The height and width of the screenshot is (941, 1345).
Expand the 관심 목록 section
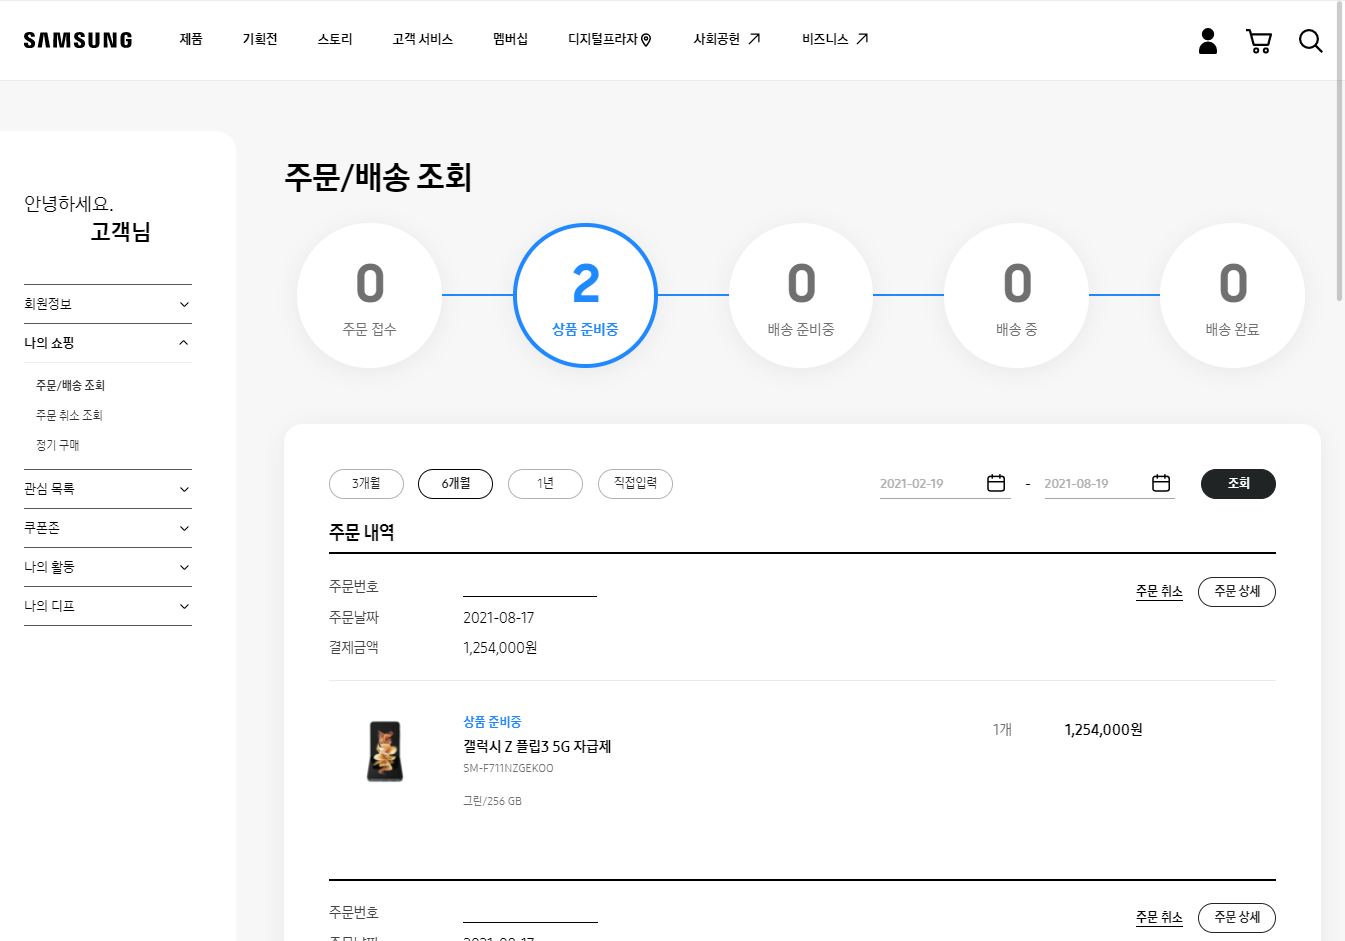click(108, 489)
